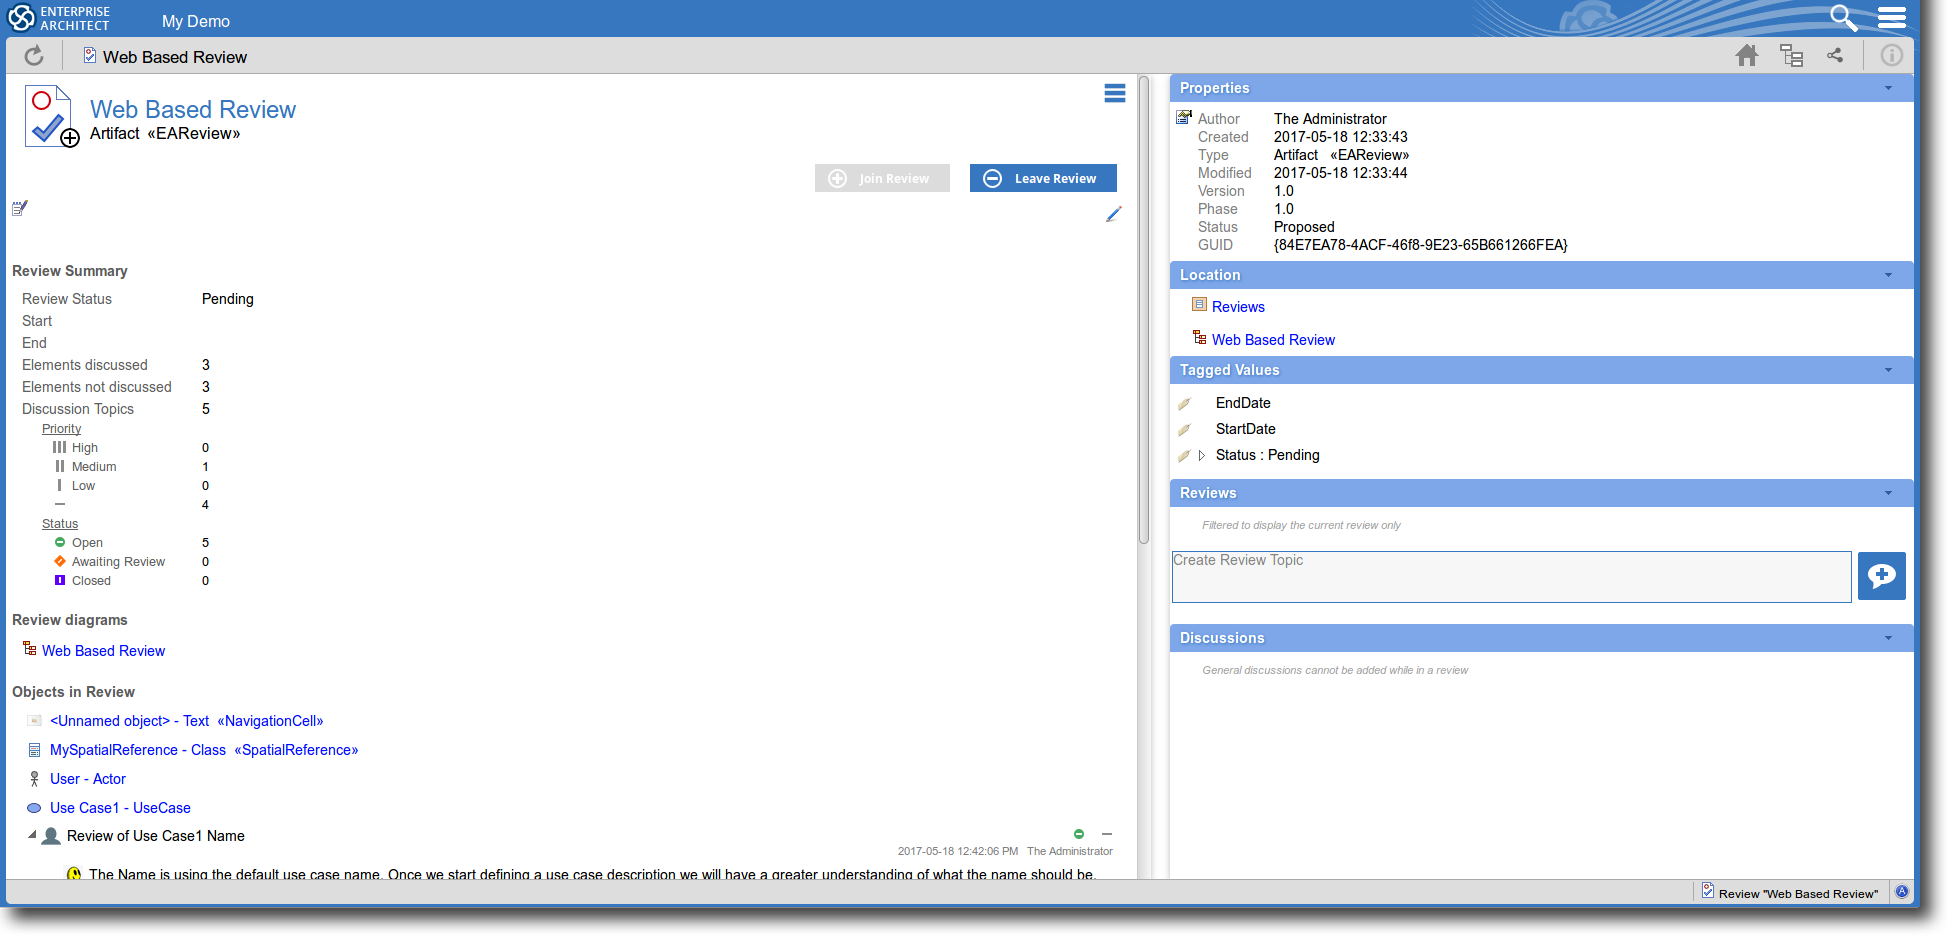Expand the Status : Pending tagged value

click(x=1201, y=456)
